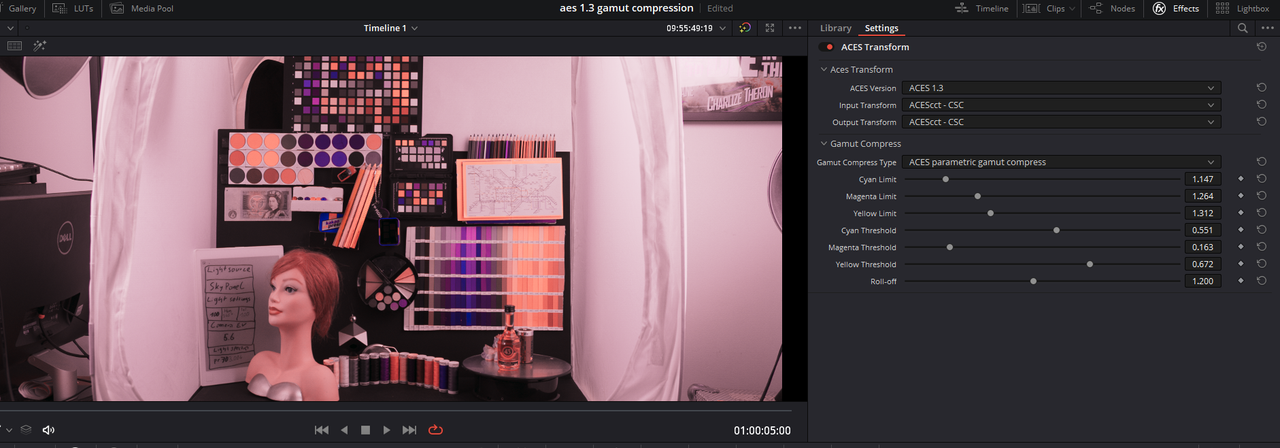Open the effects panel three-dot options
The width and height of the screenshot is (1280, 448).
1265,28
